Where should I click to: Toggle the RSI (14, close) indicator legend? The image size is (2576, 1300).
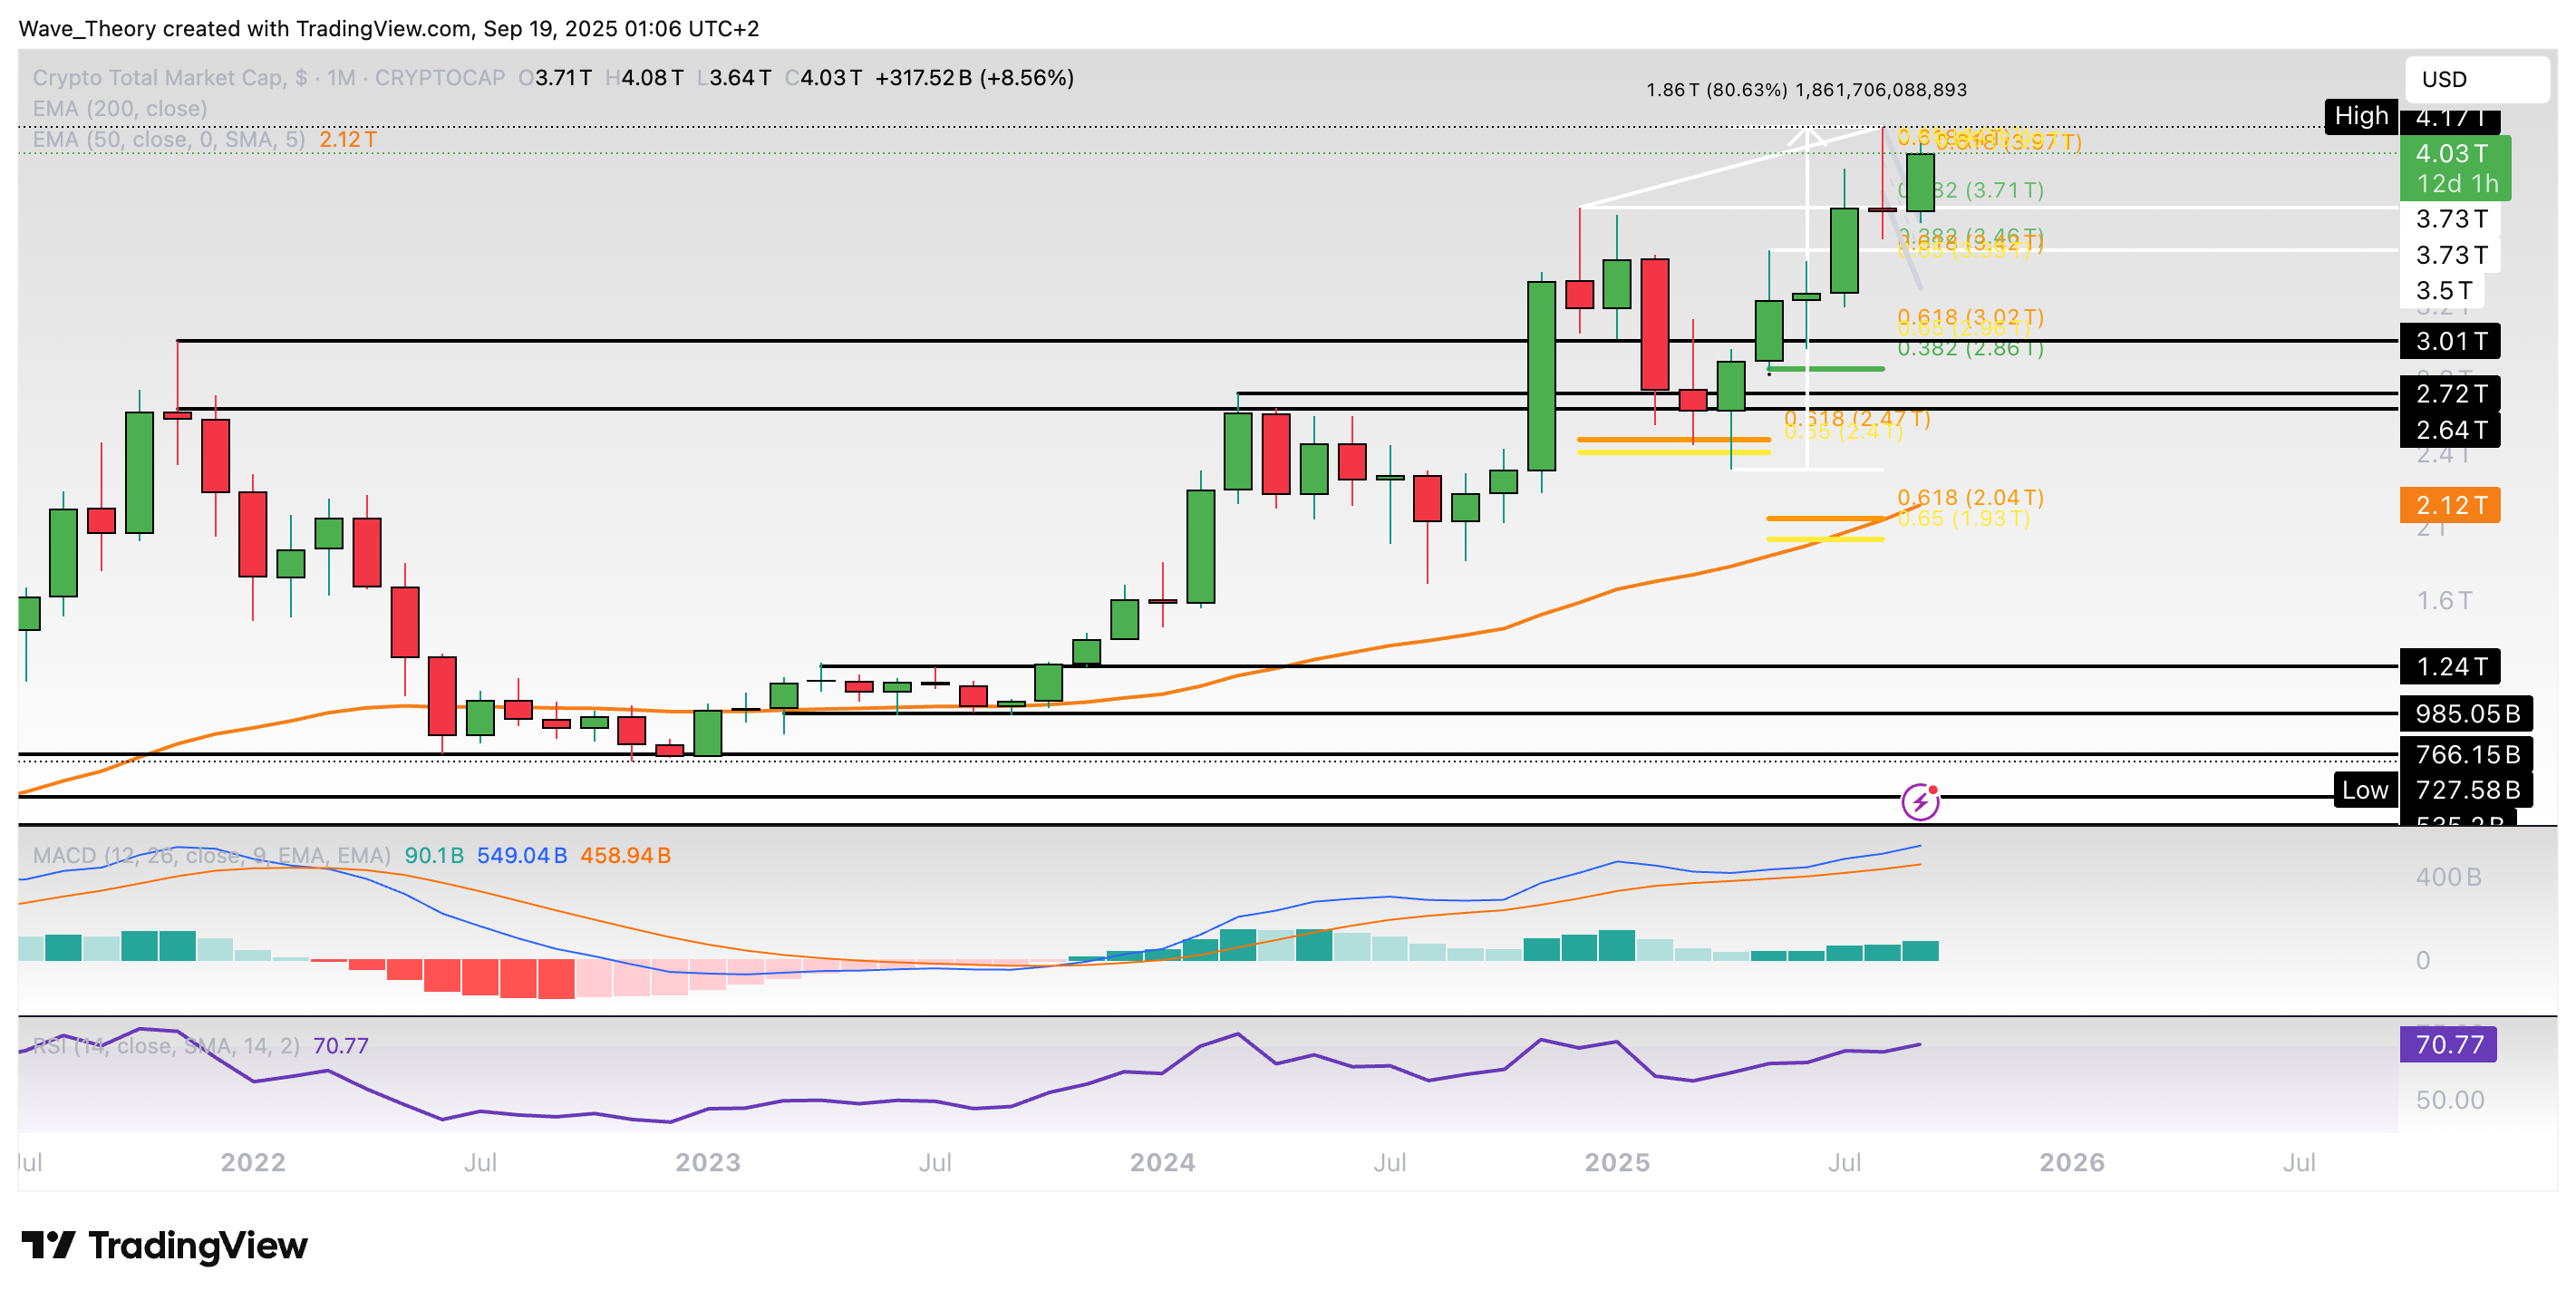tap(165, 1045)
